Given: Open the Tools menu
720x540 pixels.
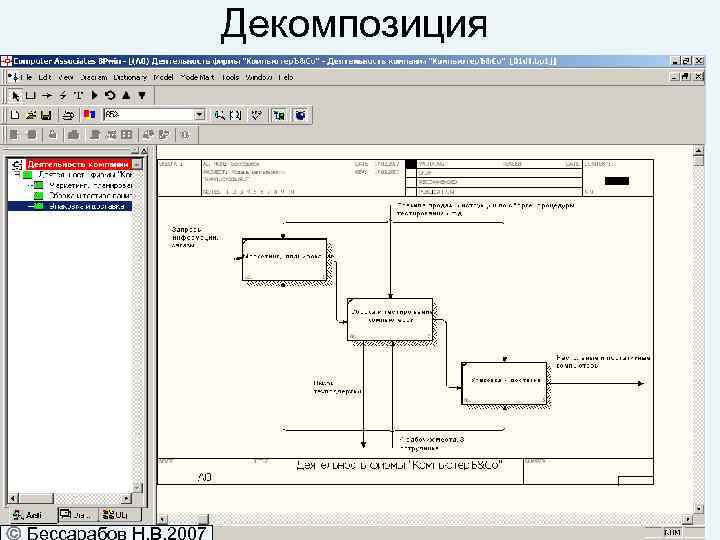Looking at the screenshot, I should [231, 77].
